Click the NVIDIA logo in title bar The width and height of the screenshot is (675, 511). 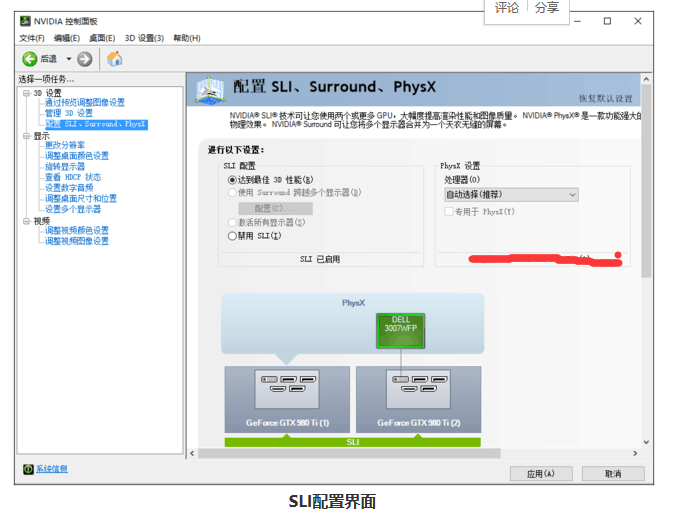pos(25,21)
